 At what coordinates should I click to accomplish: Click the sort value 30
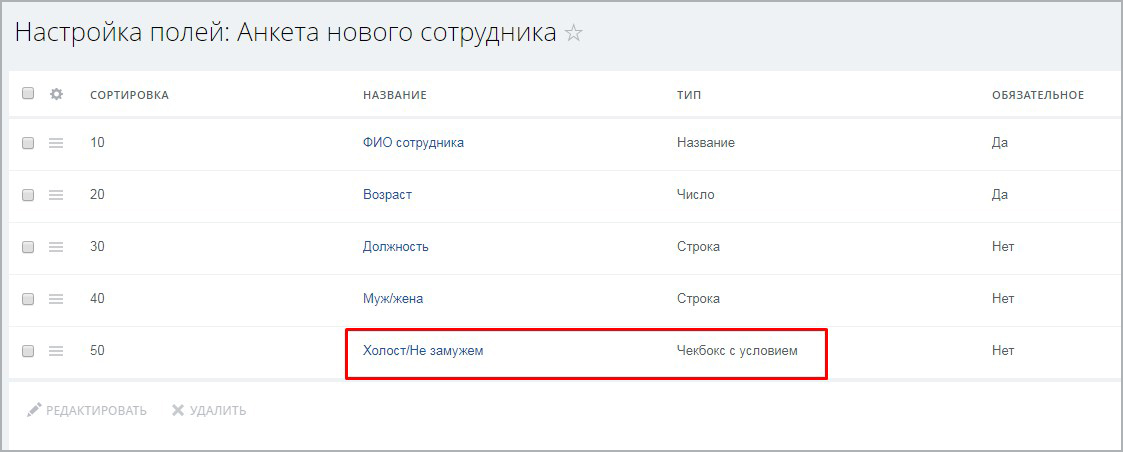tap(97, 247)
